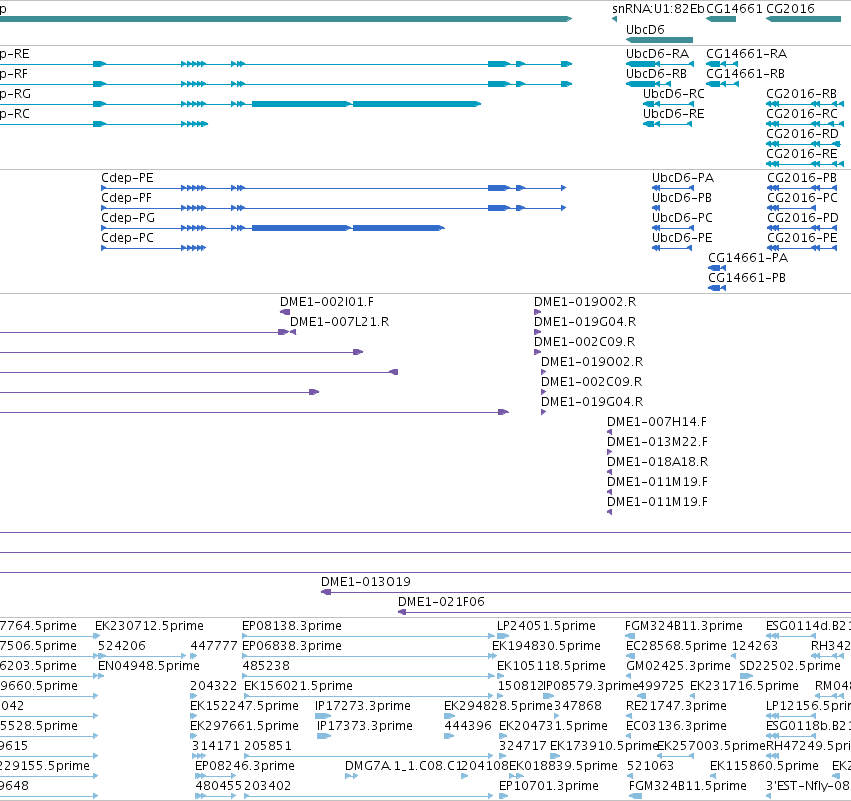
Task: Open EK194830.5prime EST
Action: (495, 656)
